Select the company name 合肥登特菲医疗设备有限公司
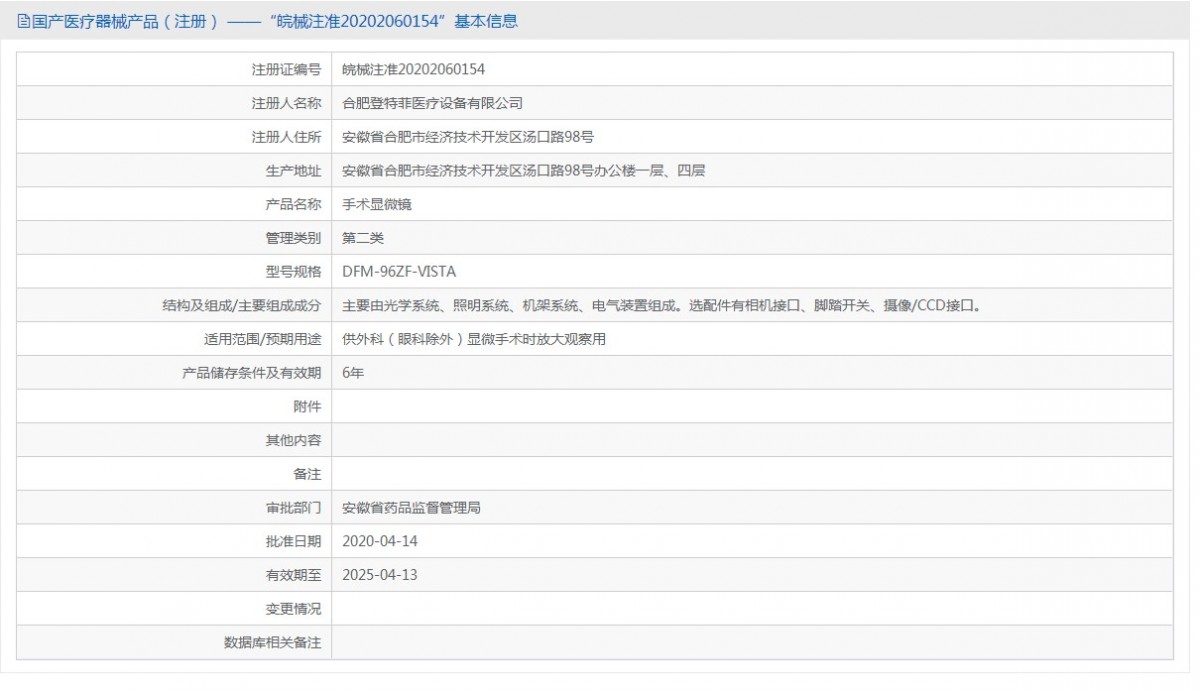The image size is (1200, 690). click(x=432, y=103)
